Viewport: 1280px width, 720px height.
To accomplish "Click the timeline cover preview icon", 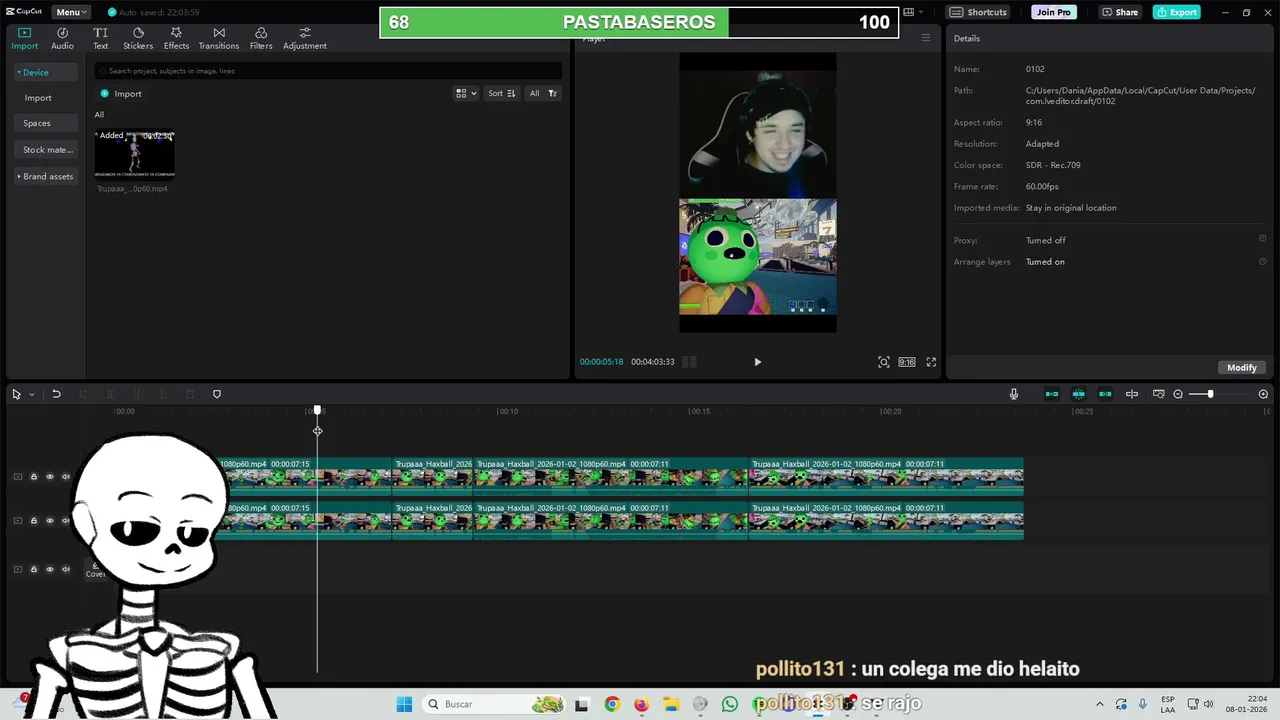I will tap(1159, 394).
